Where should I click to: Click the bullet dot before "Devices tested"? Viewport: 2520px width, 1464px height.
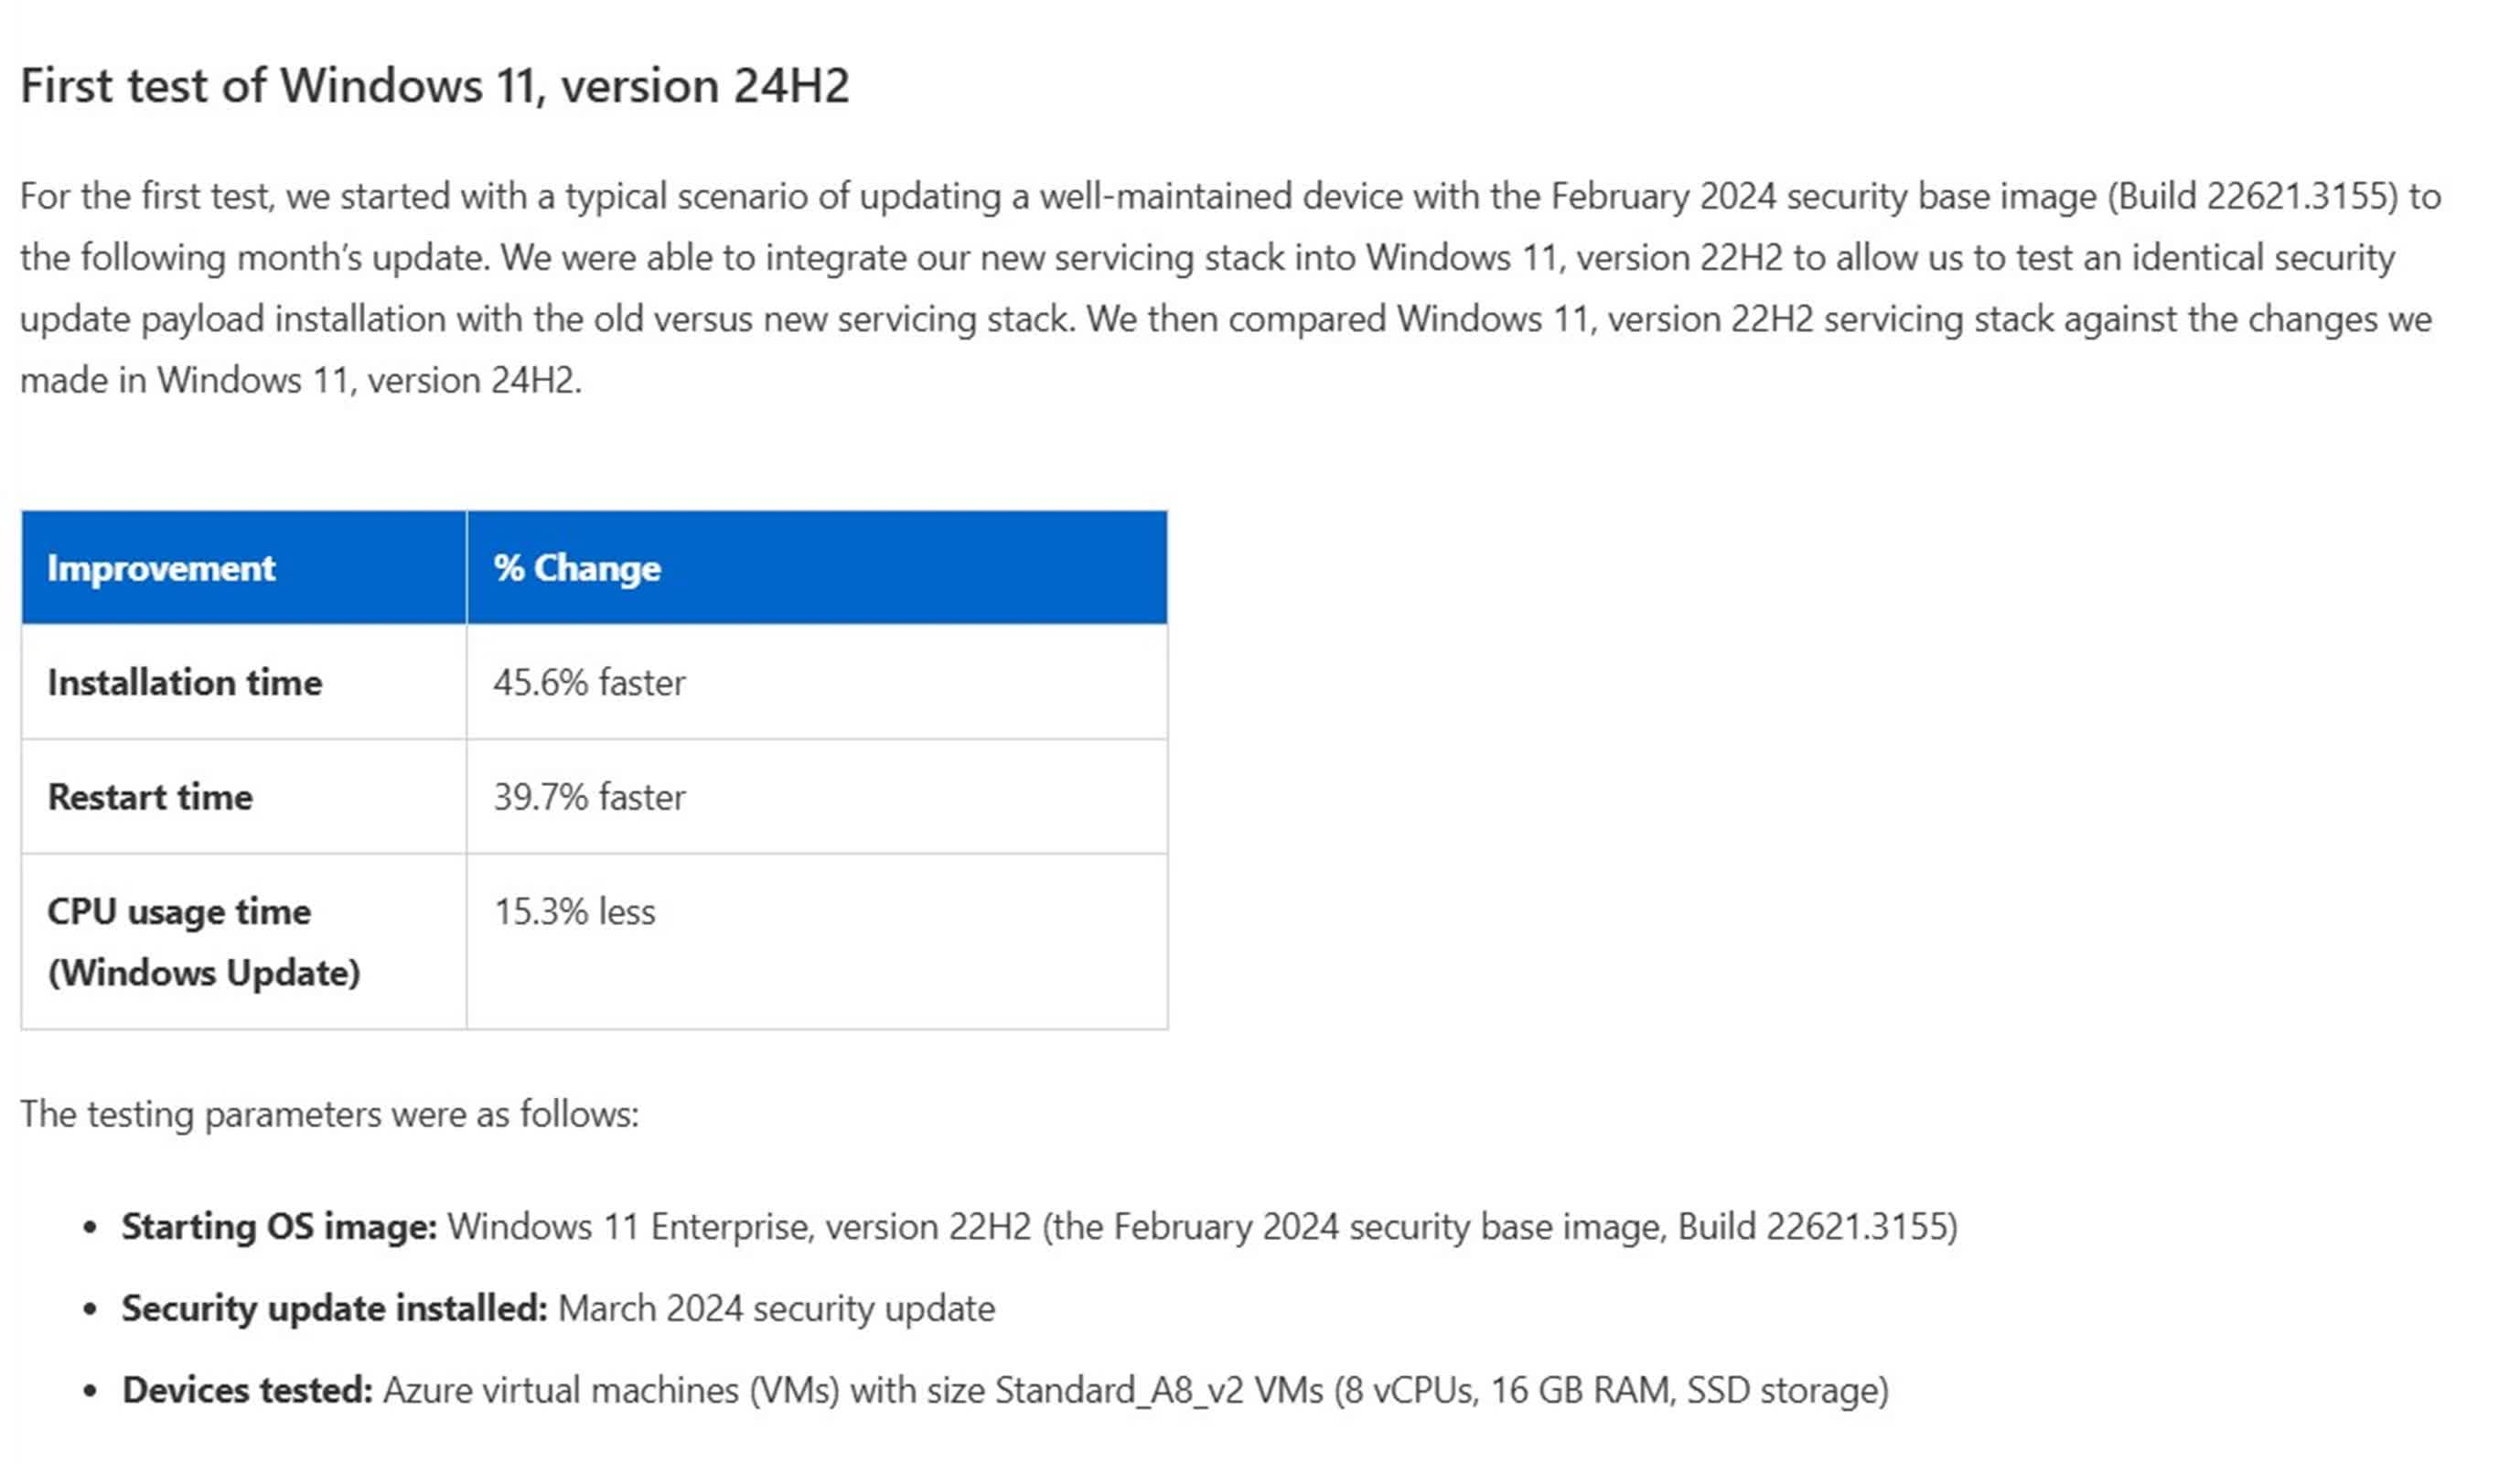tap(91, 1391)
